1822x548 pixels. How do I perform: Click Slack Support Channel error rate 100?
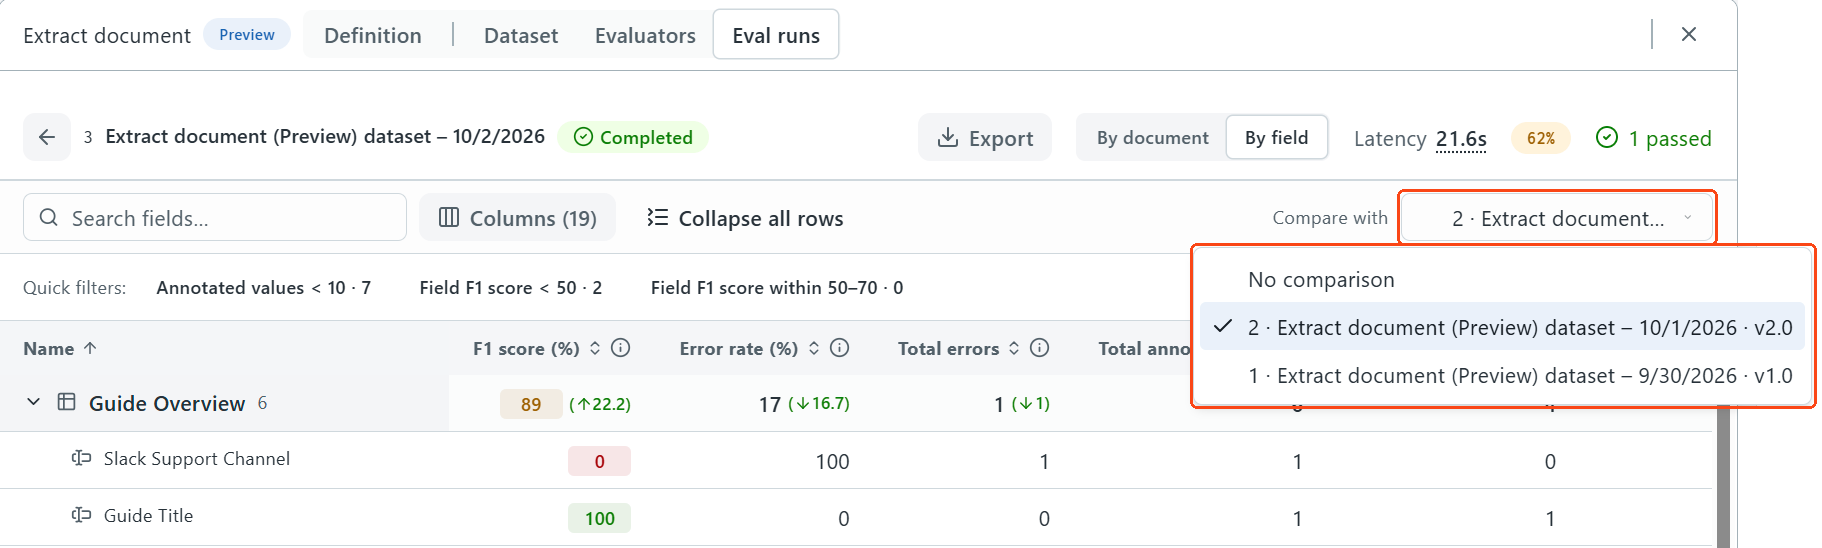coord(832,461)
